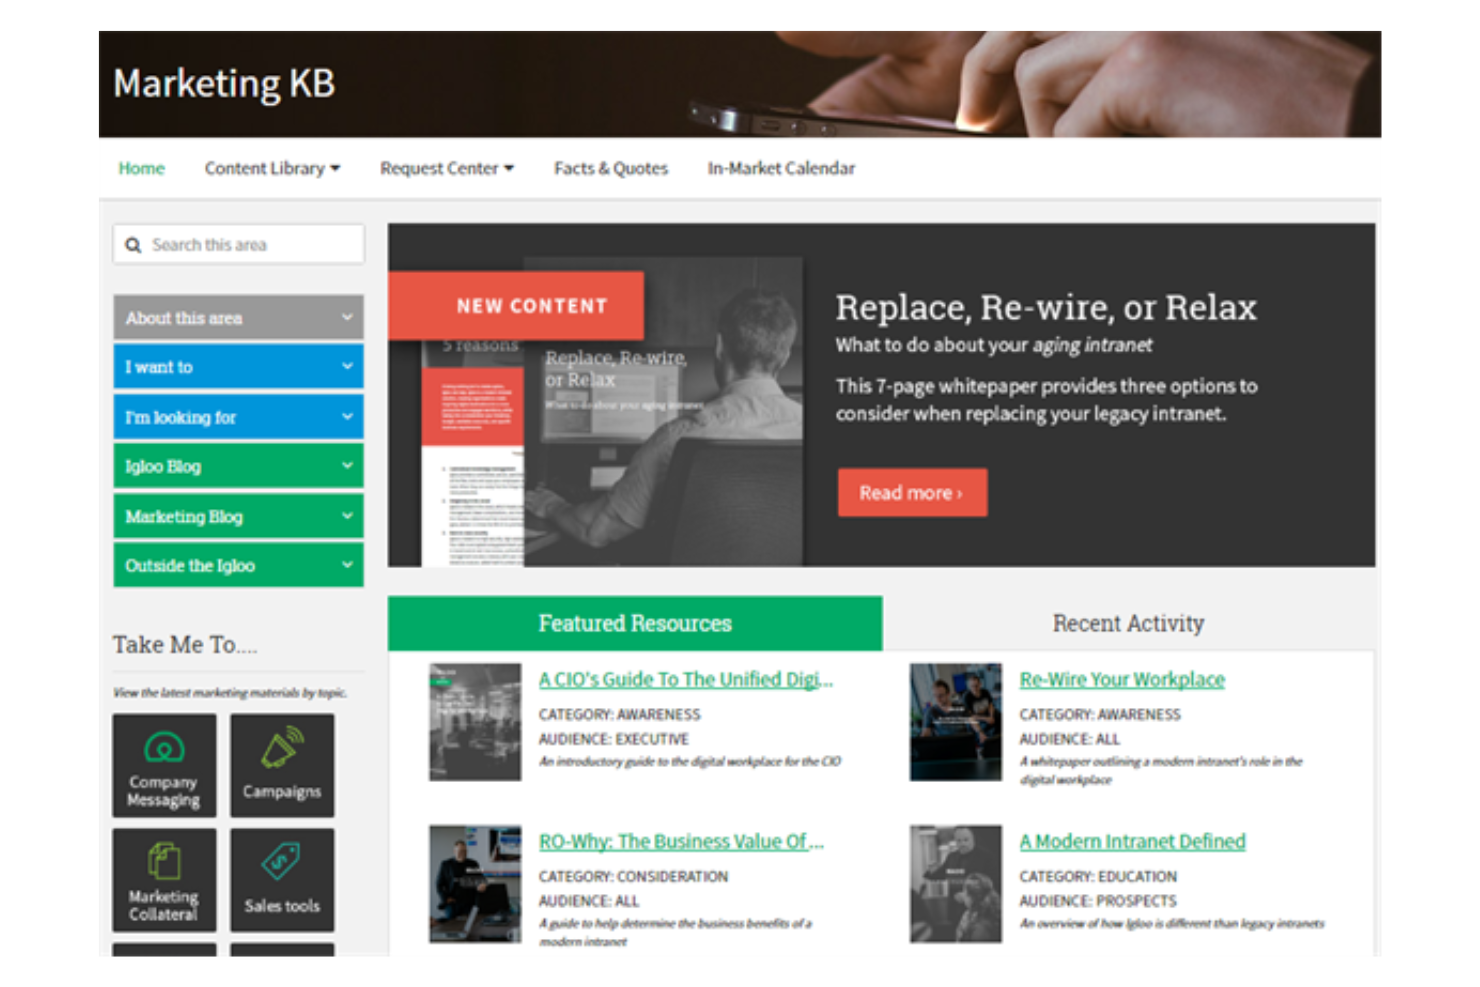Open the "Re-Wire Your Workplace" link
This screenshot has width=1480, height=987.
(x=1121, y=679)
